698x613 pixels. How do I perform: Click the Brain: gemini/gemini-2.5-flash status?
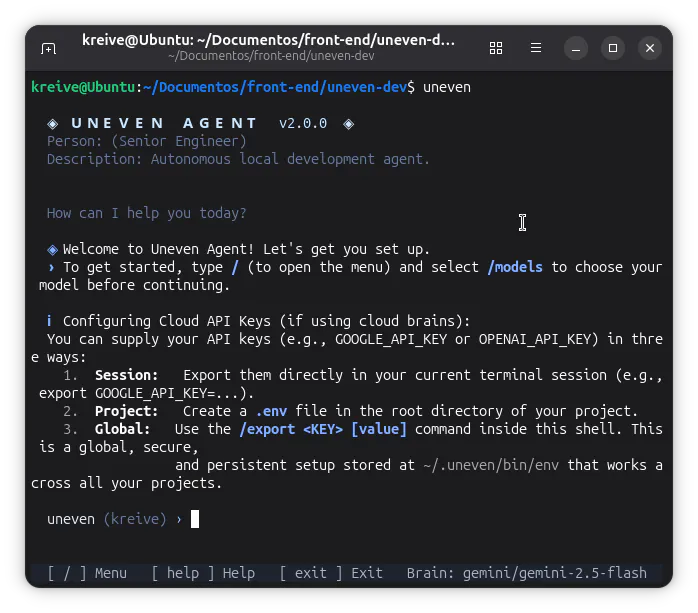point(527,573)
